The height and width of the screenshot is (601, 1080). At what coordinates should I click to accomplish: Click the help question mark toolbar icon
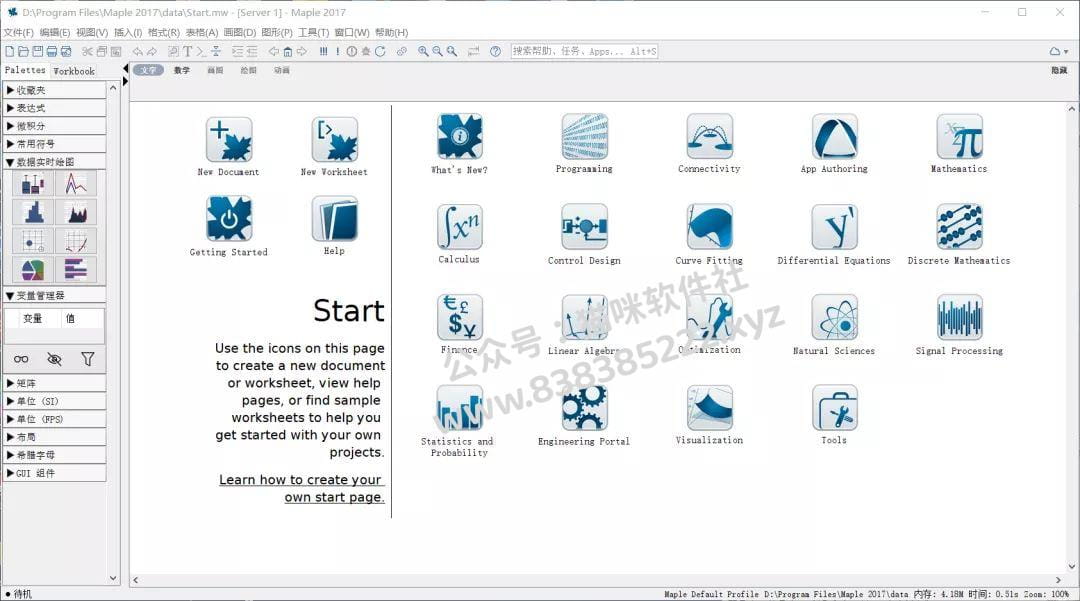[x=495, y=52]
